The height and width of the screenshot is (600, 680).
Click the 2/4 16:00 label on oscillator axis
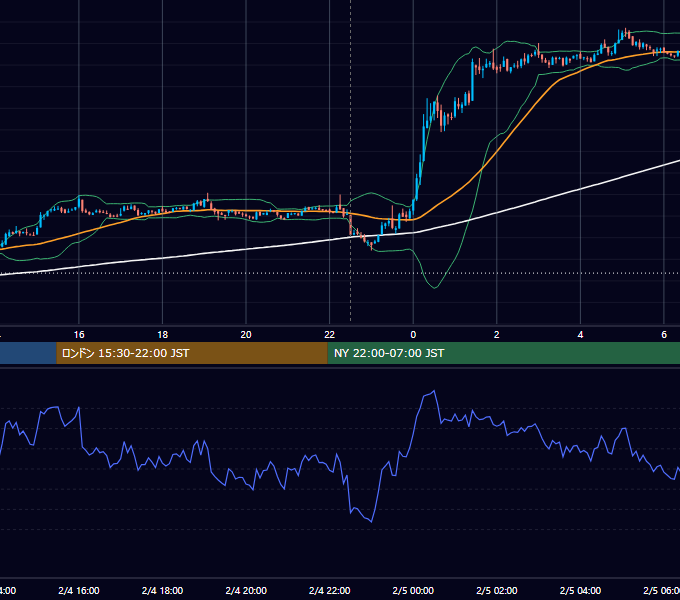[79, 590]
